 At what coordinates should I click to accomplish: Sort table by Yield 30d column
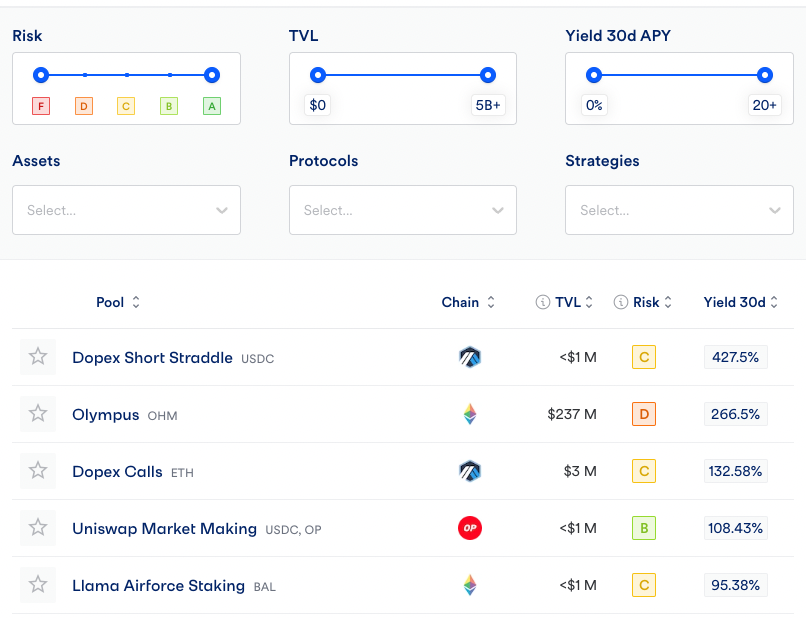774,302
